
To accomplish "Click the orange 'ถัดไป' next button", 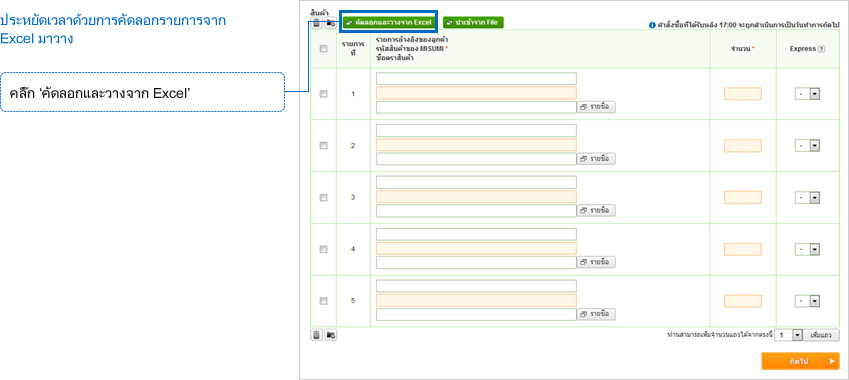I will [800, 361].
